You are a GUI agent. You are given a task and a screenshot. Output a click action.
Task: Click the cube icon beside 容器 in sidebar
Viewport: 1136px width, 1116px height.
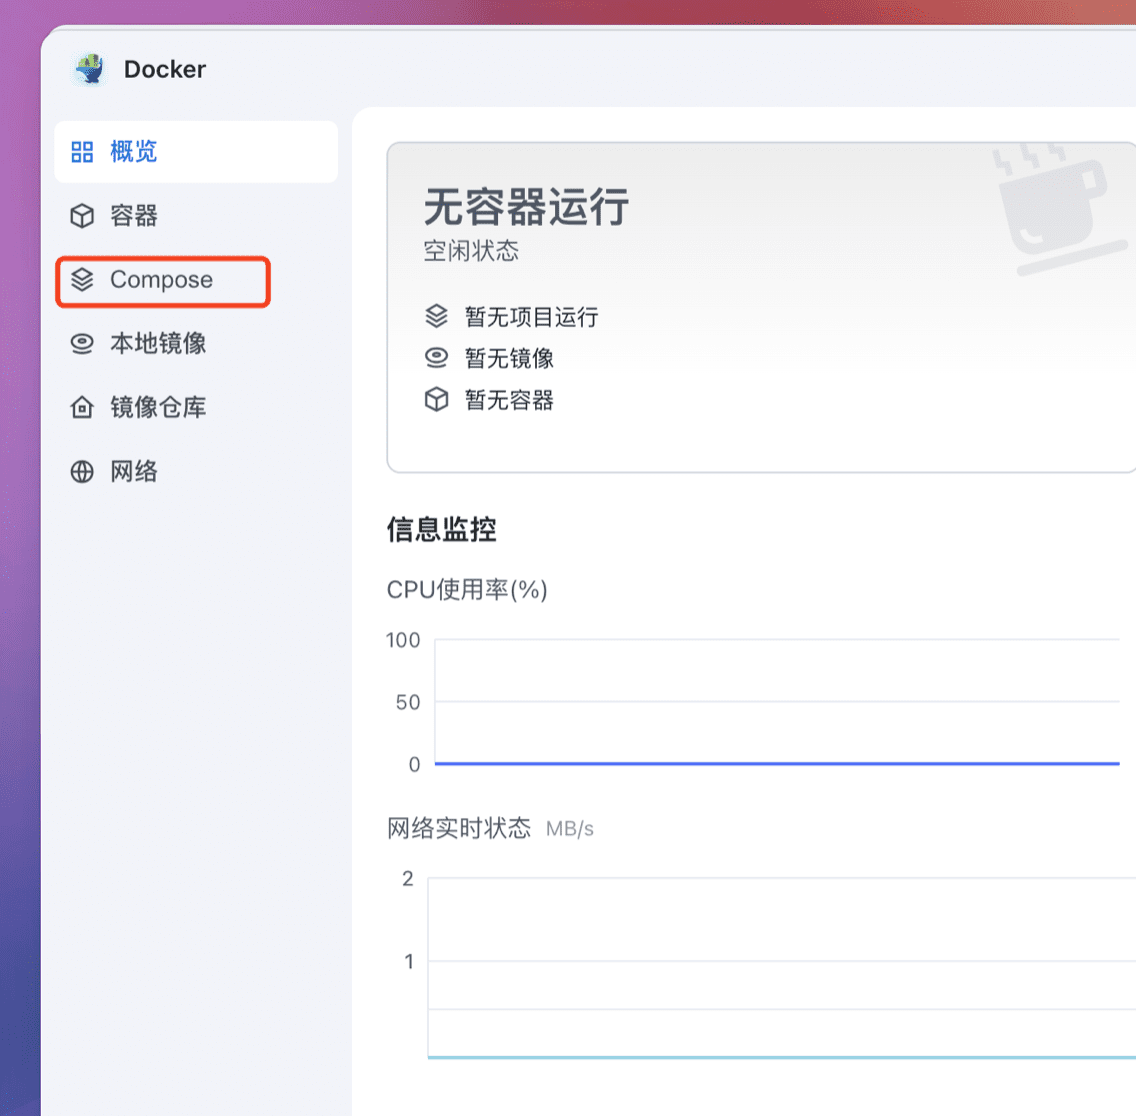pyautogui.click(x=82, y=216)
